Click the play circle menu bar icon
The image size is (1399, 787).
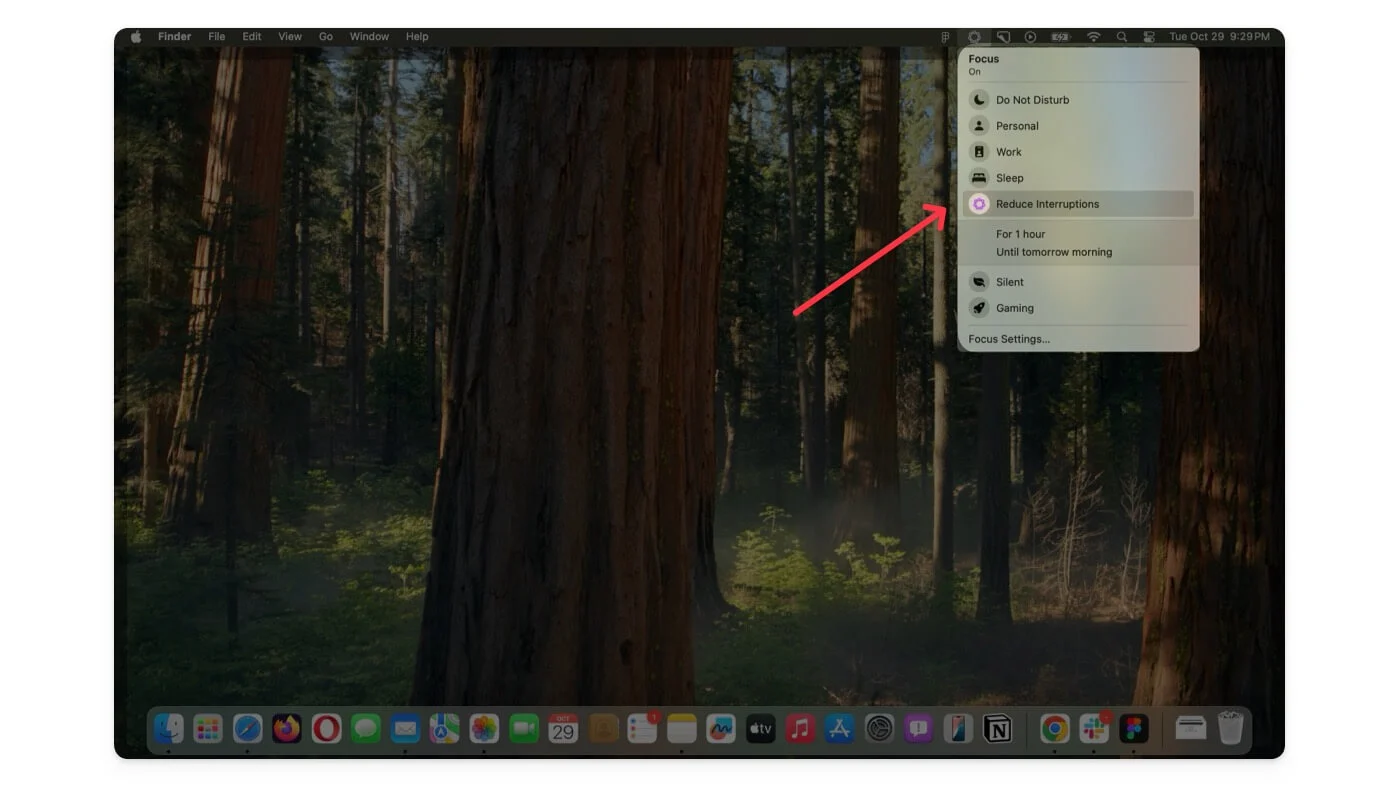point(1030,37)
